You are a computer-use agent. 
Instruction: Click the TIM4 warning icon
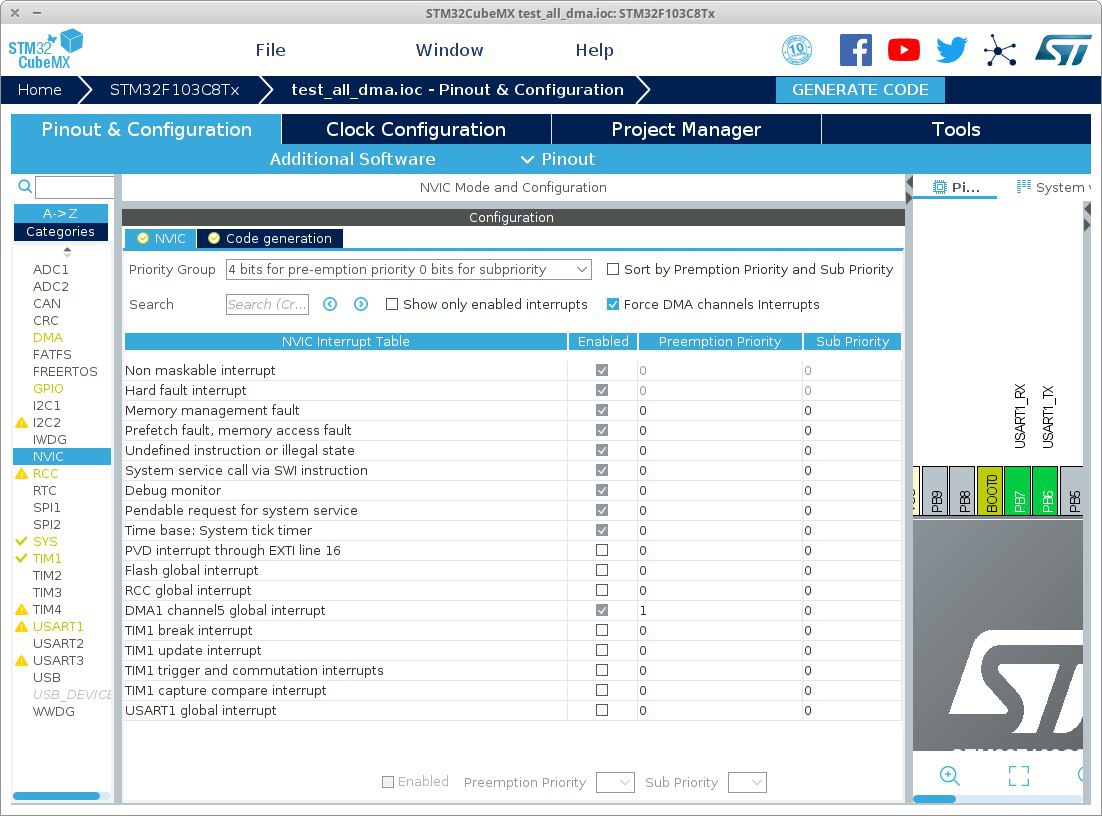pos(22,609)
